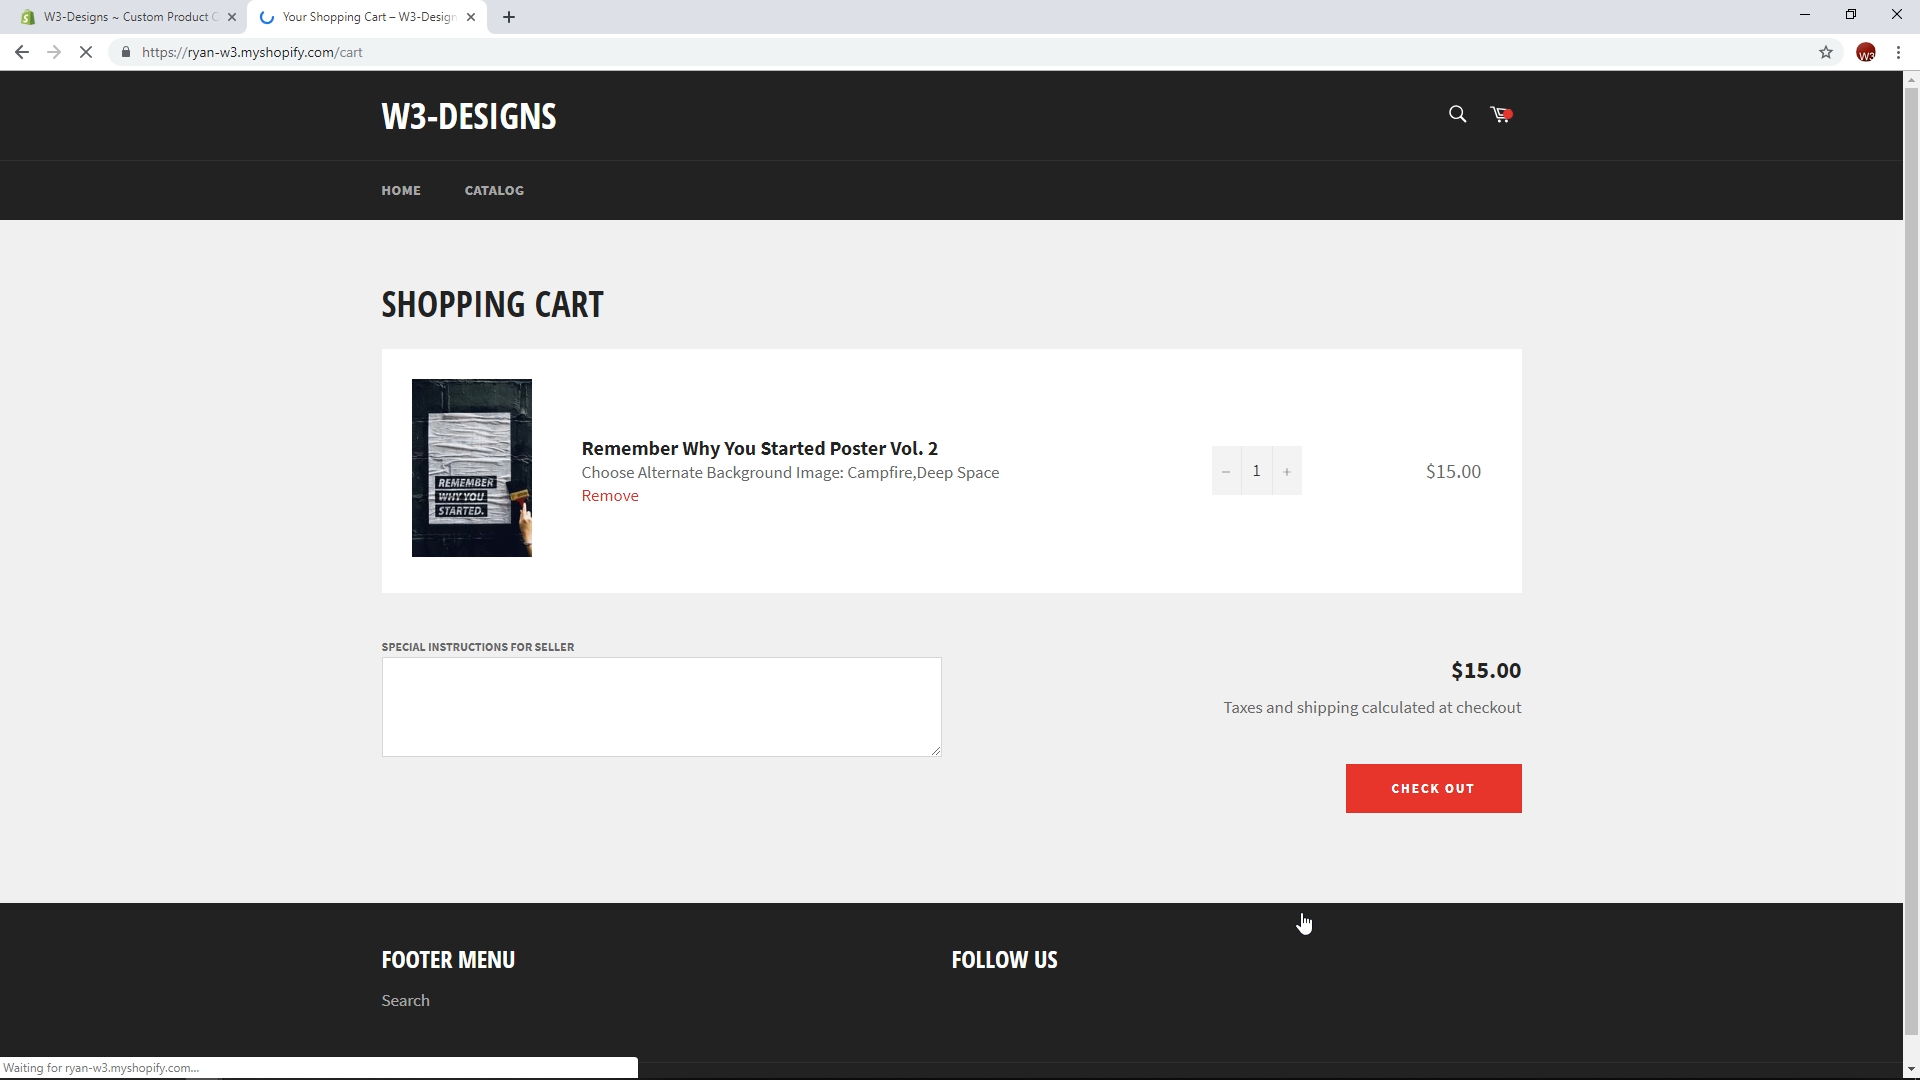The height and width of the screenshot is (1080, 1920).
Task: Open CATALOG in navigation
Action: (494, 190)
